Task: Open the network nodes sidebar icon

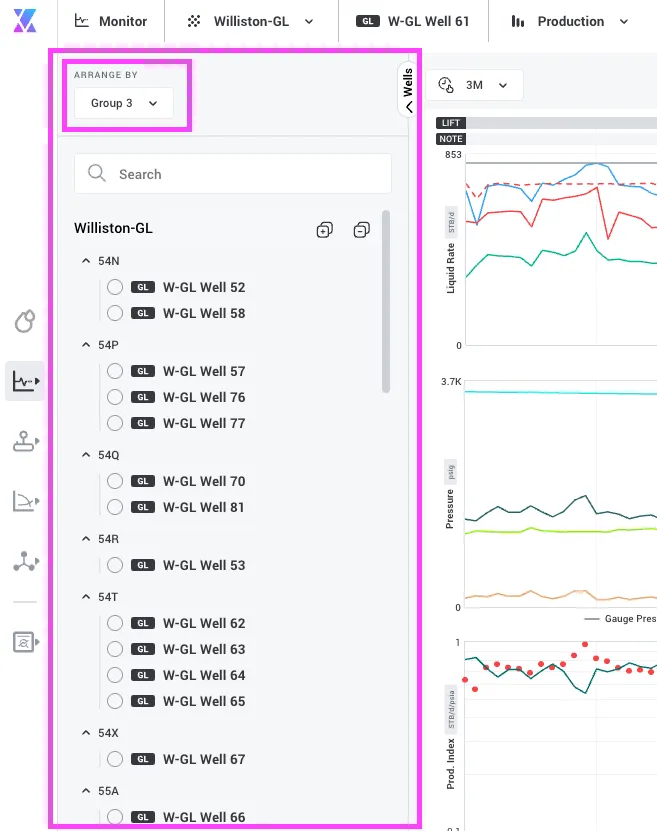Action: tap(25, 561)
